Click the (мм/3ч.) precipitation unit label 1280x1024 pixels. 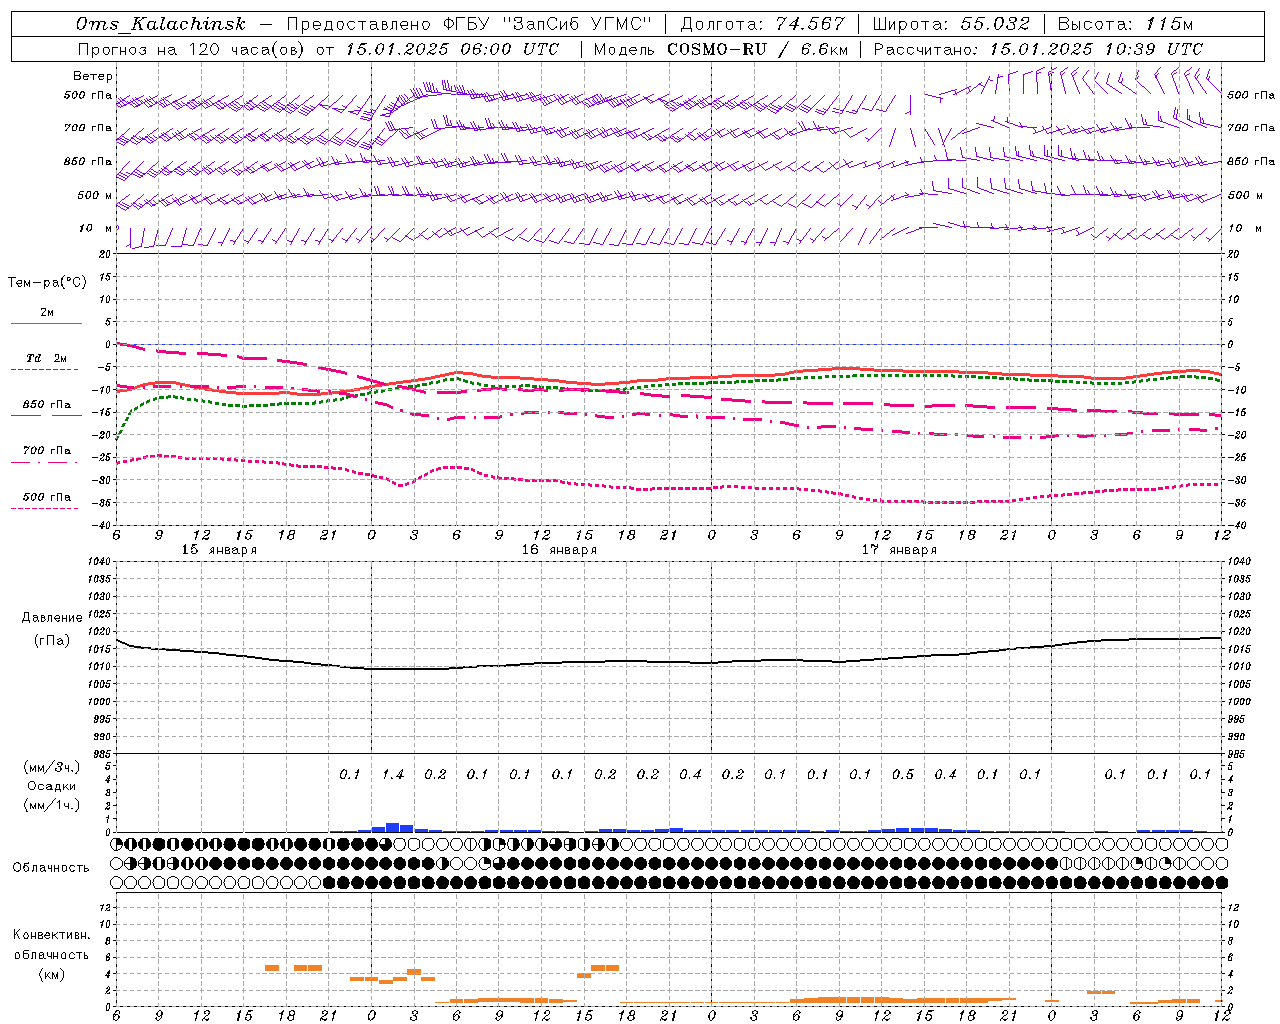click(x=52, y=767)
